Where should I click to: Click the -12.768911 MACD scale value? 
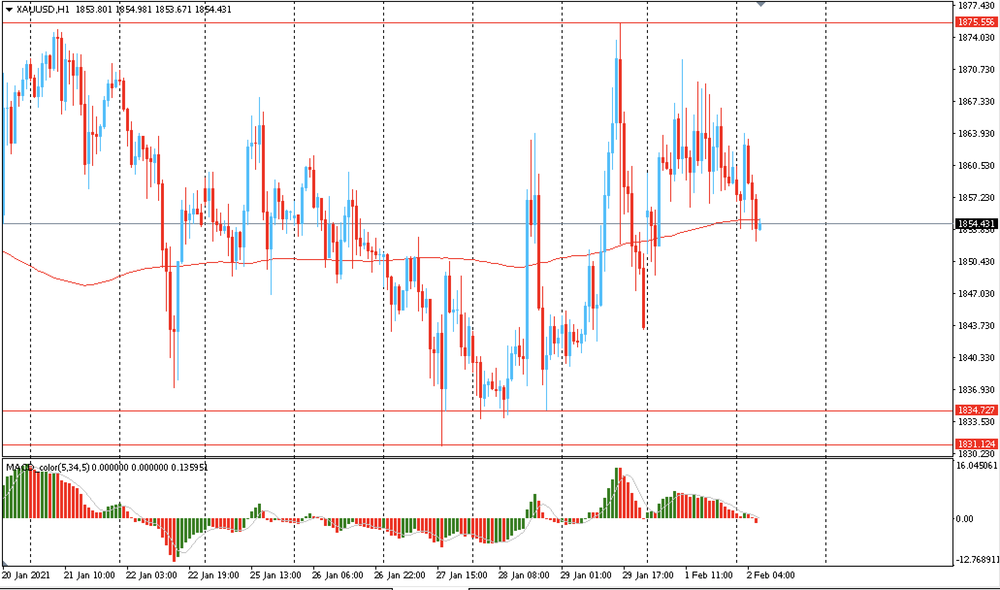(974, 560)
